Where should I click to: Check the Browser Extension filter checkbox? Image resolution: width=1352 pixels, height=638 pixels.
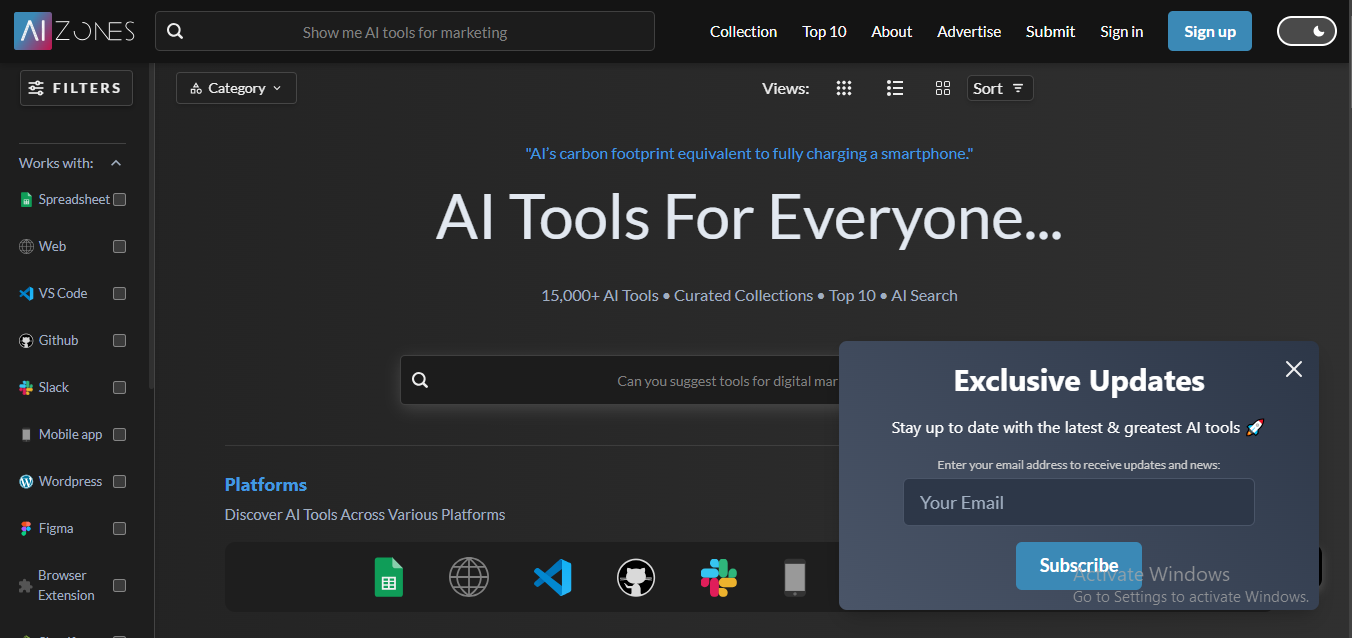pos(120,586)
